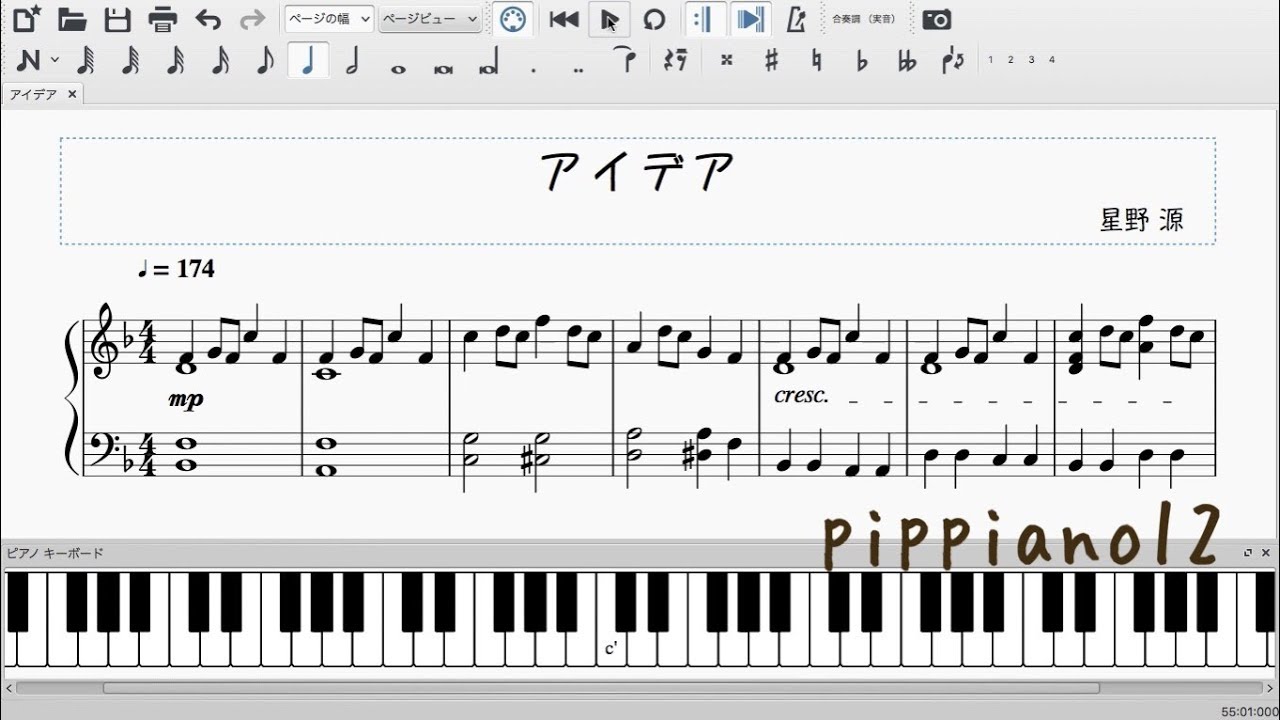Select half note duration

(352, 61)
